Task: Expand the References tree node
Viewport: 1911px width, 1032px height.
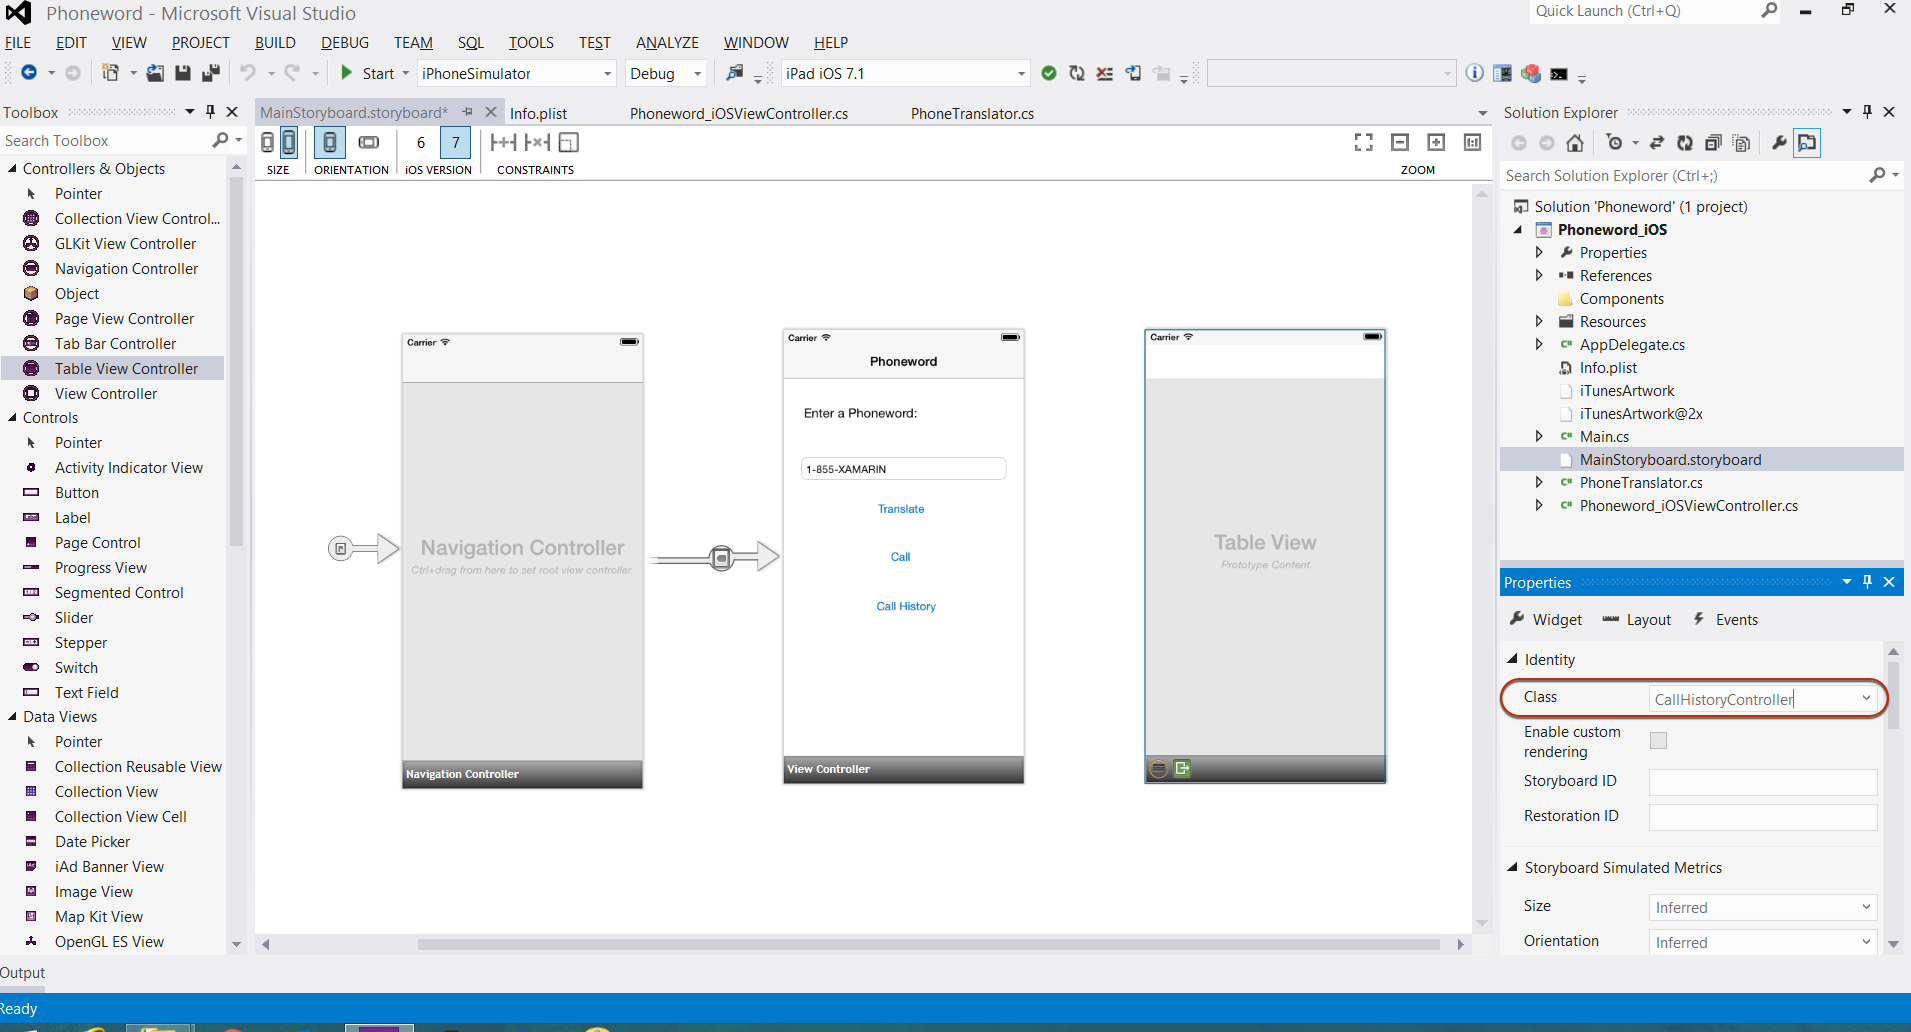Action: pyautogui.click(x=1539, y=276)
